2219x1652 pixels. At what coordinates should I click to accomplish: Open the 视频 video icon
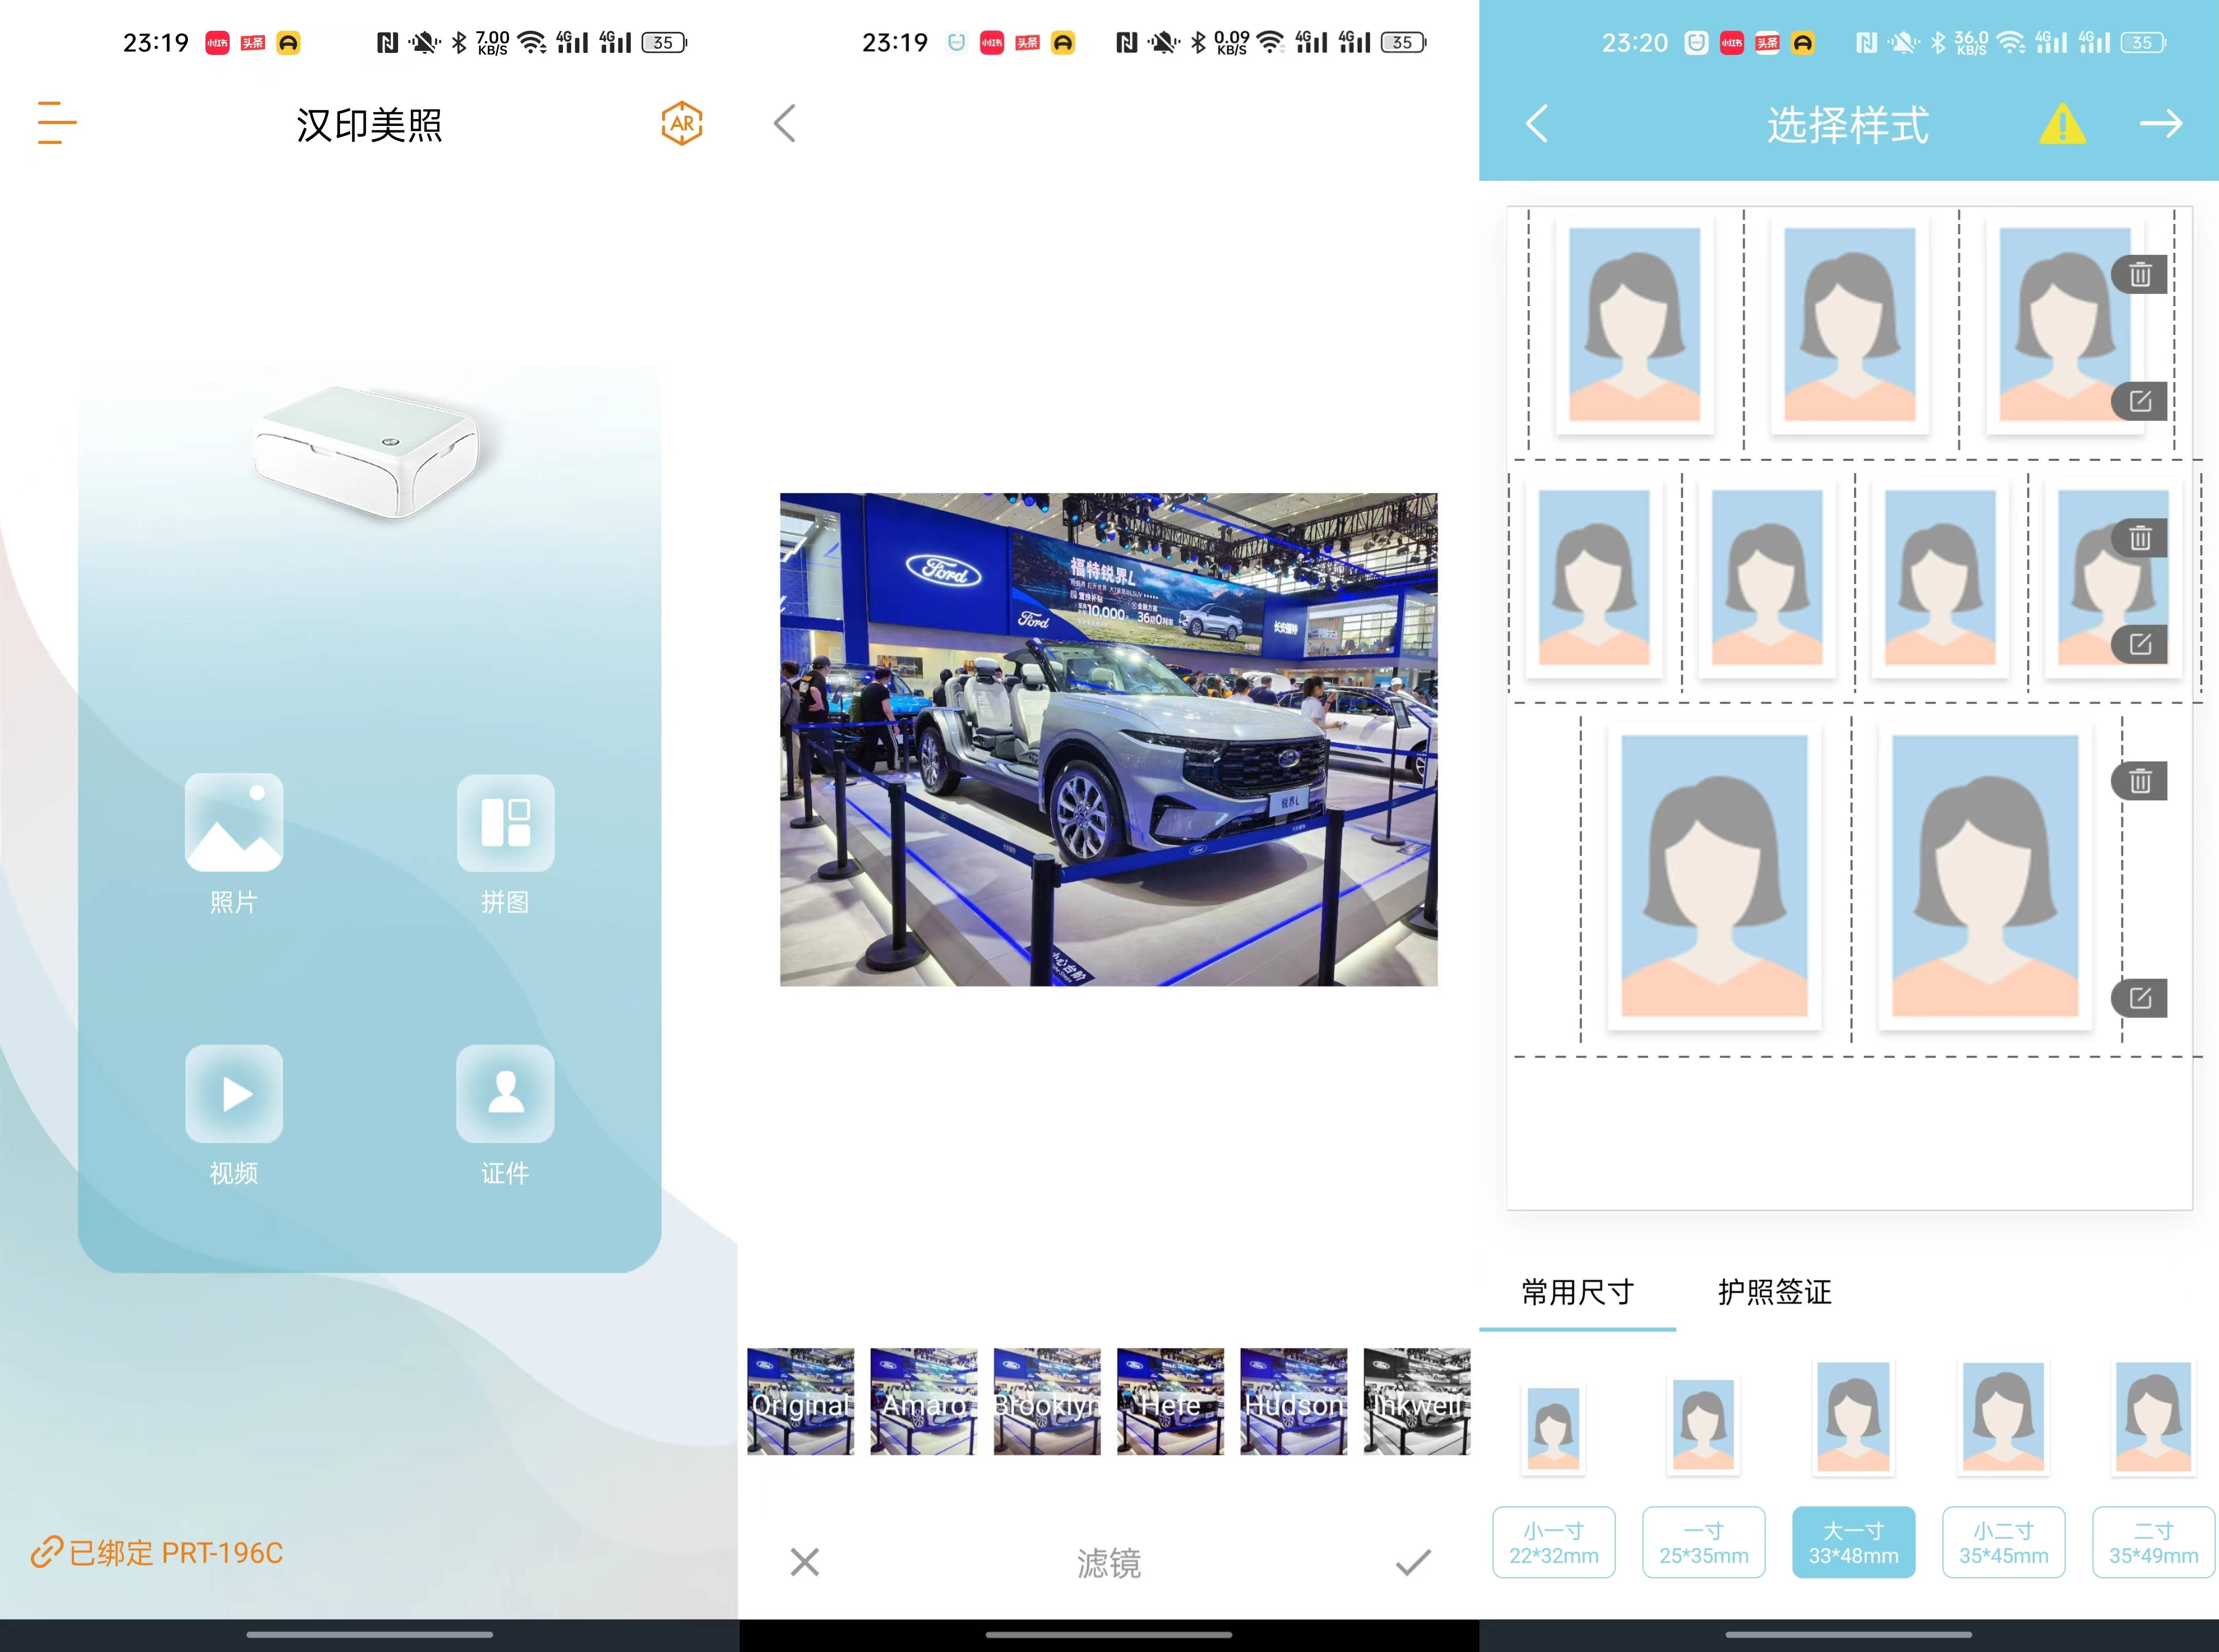[x=234, y=1094]
